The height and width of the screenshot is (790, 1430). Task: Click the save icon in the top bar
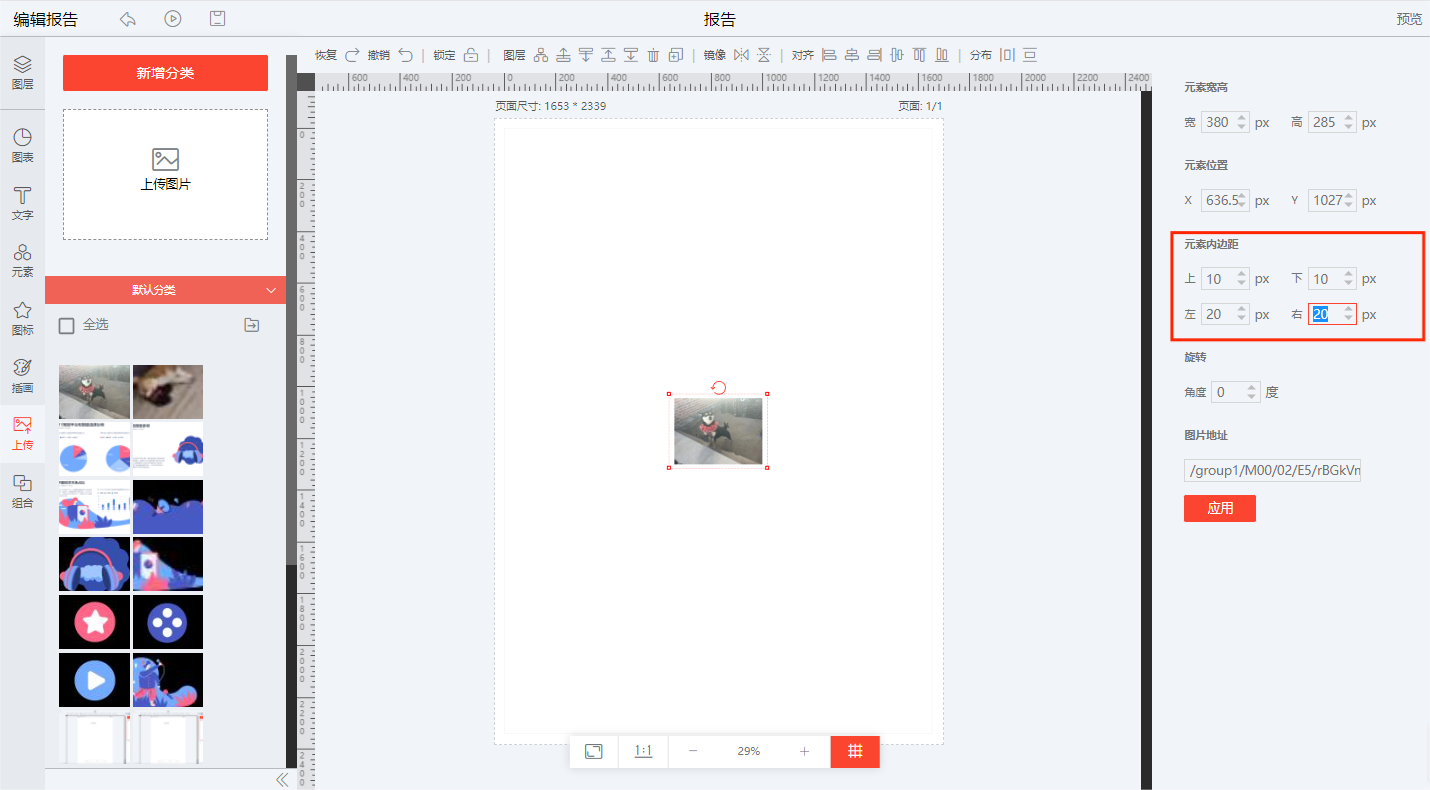point(217,19)
